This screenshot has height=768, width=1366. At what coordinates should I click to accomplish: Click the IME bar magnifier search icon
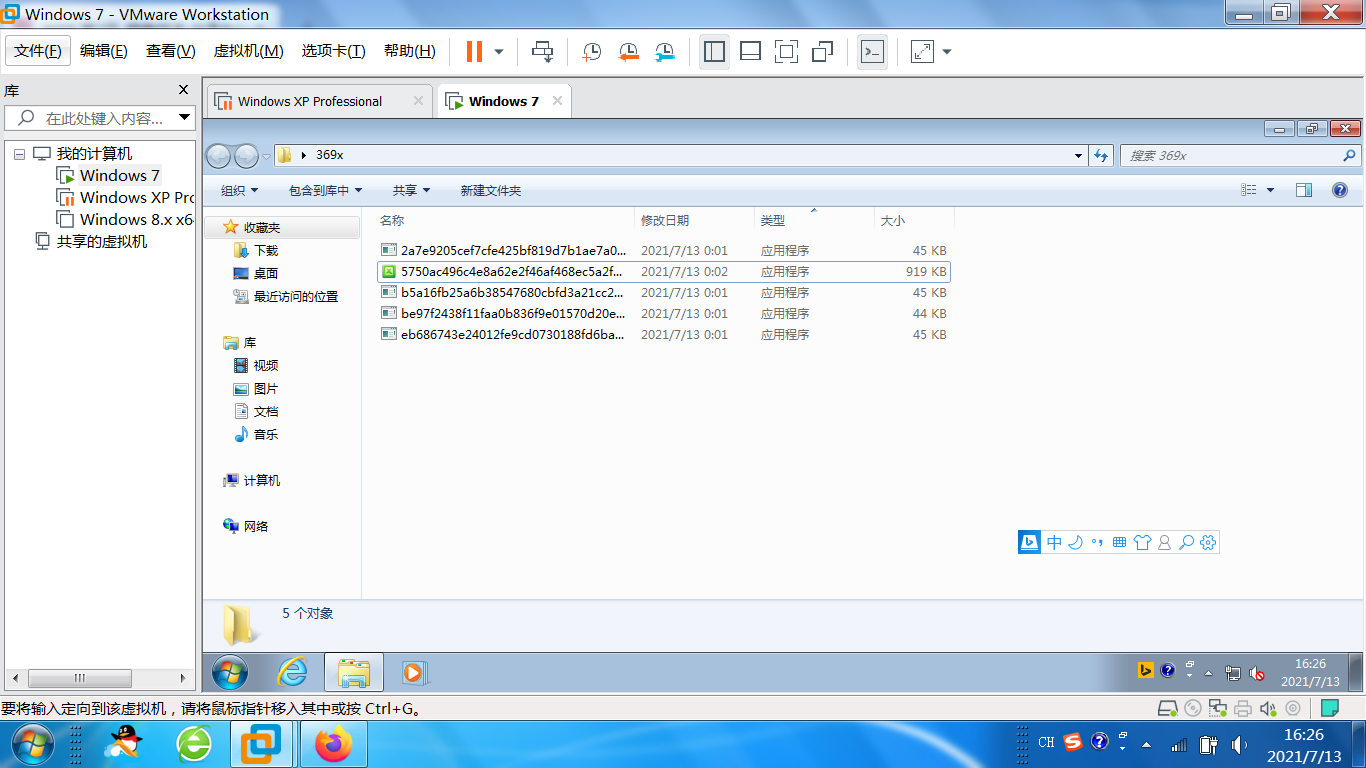click(1186, 543)
